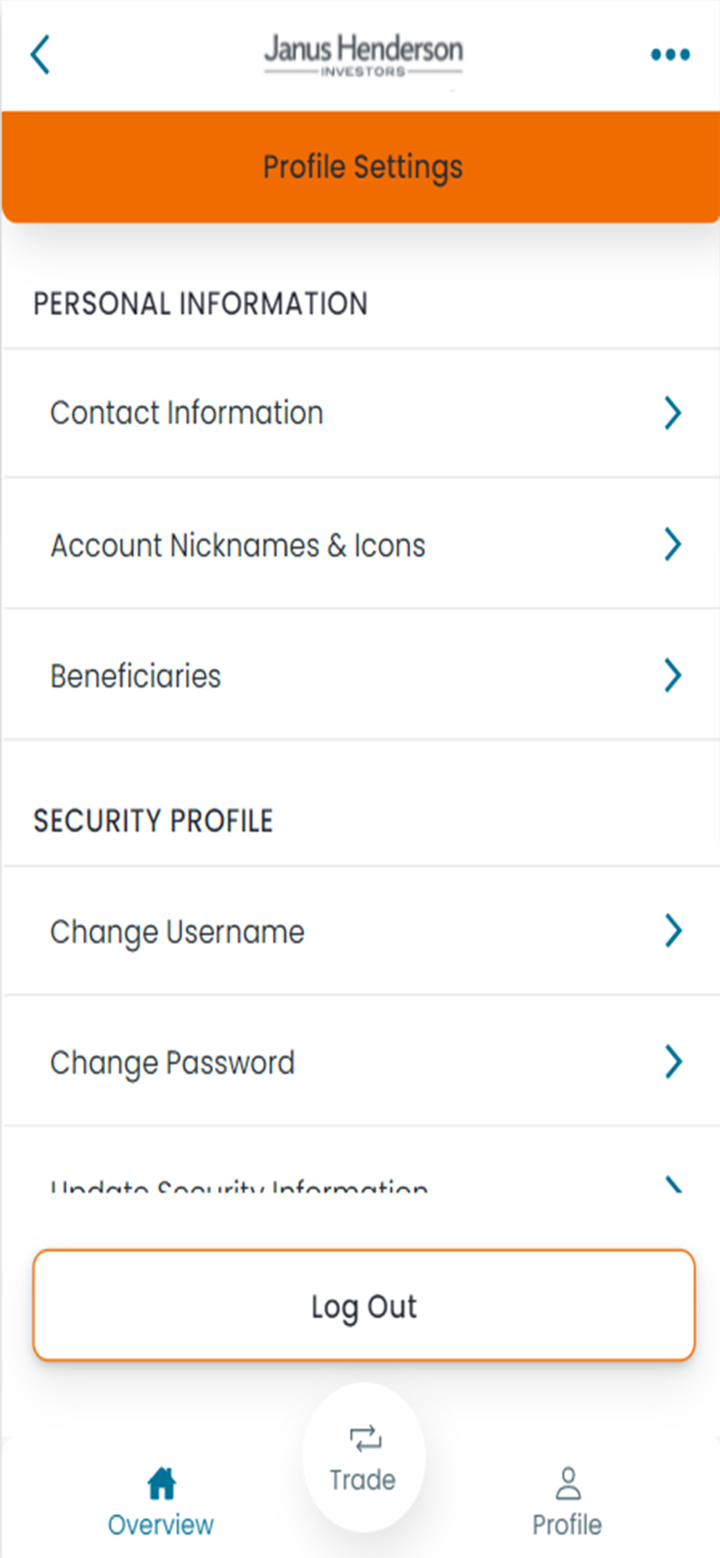The image size is (720, 1558).
Task: Click chevron next to Change Username
Action: click(x=673, y=931)
